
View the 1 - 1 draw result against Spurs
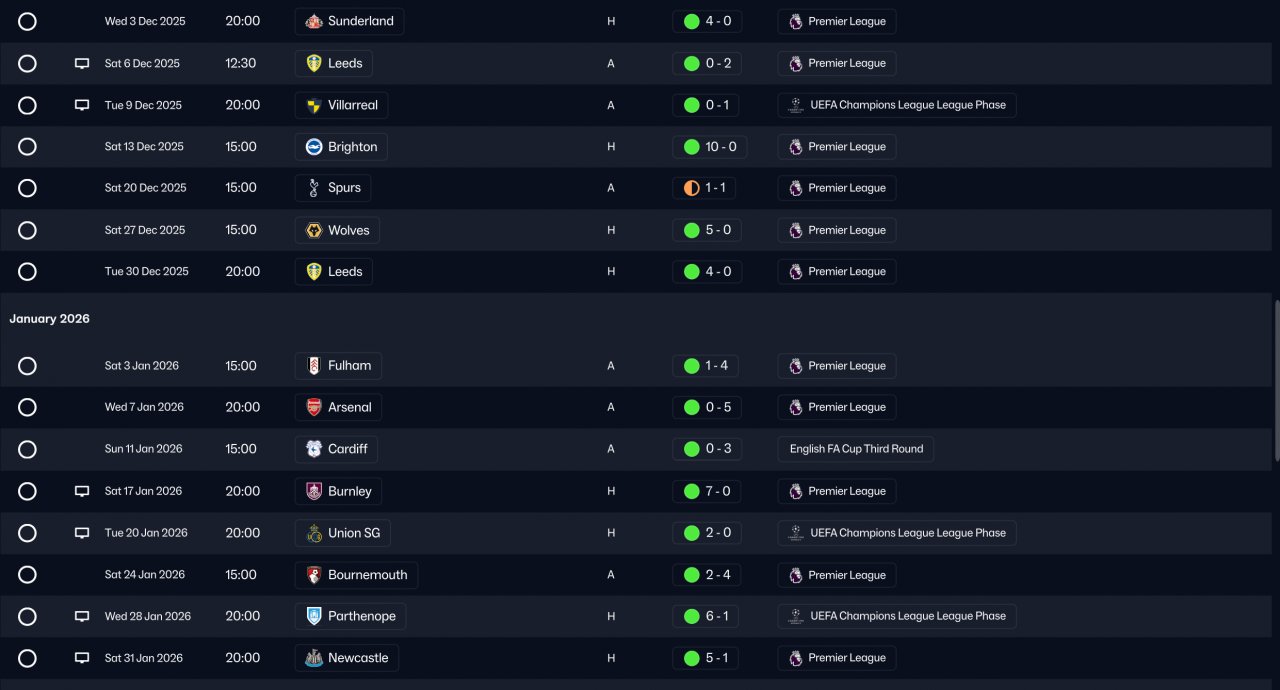pos(708,188)
